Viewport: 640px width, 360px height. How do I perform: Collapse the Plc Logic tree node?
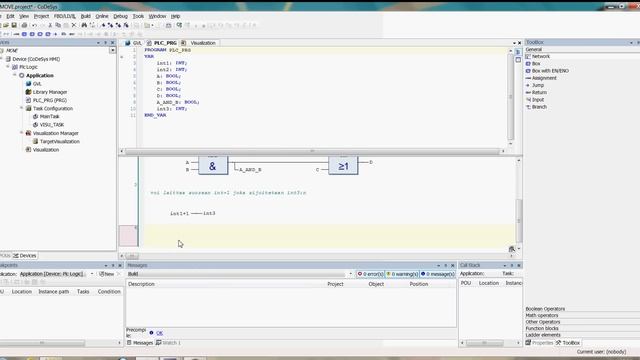click(x=8, y=67)
